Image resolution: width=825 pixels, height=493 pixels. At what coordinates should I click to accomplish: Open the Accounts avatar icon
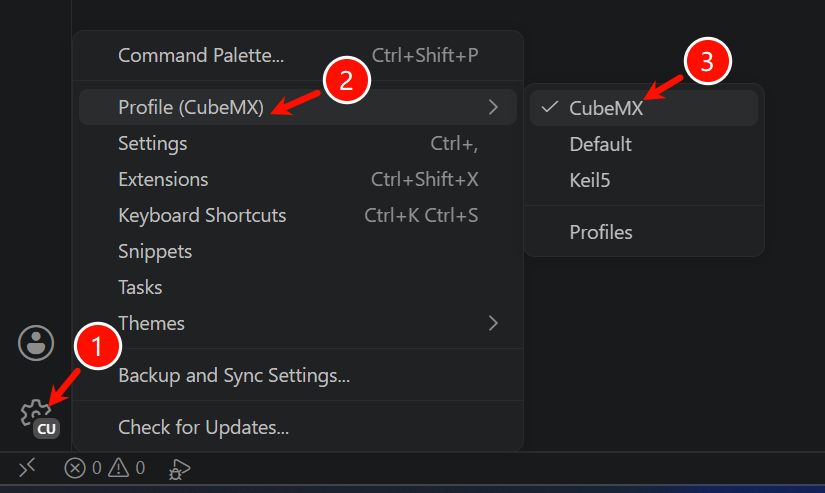(36, 343)
